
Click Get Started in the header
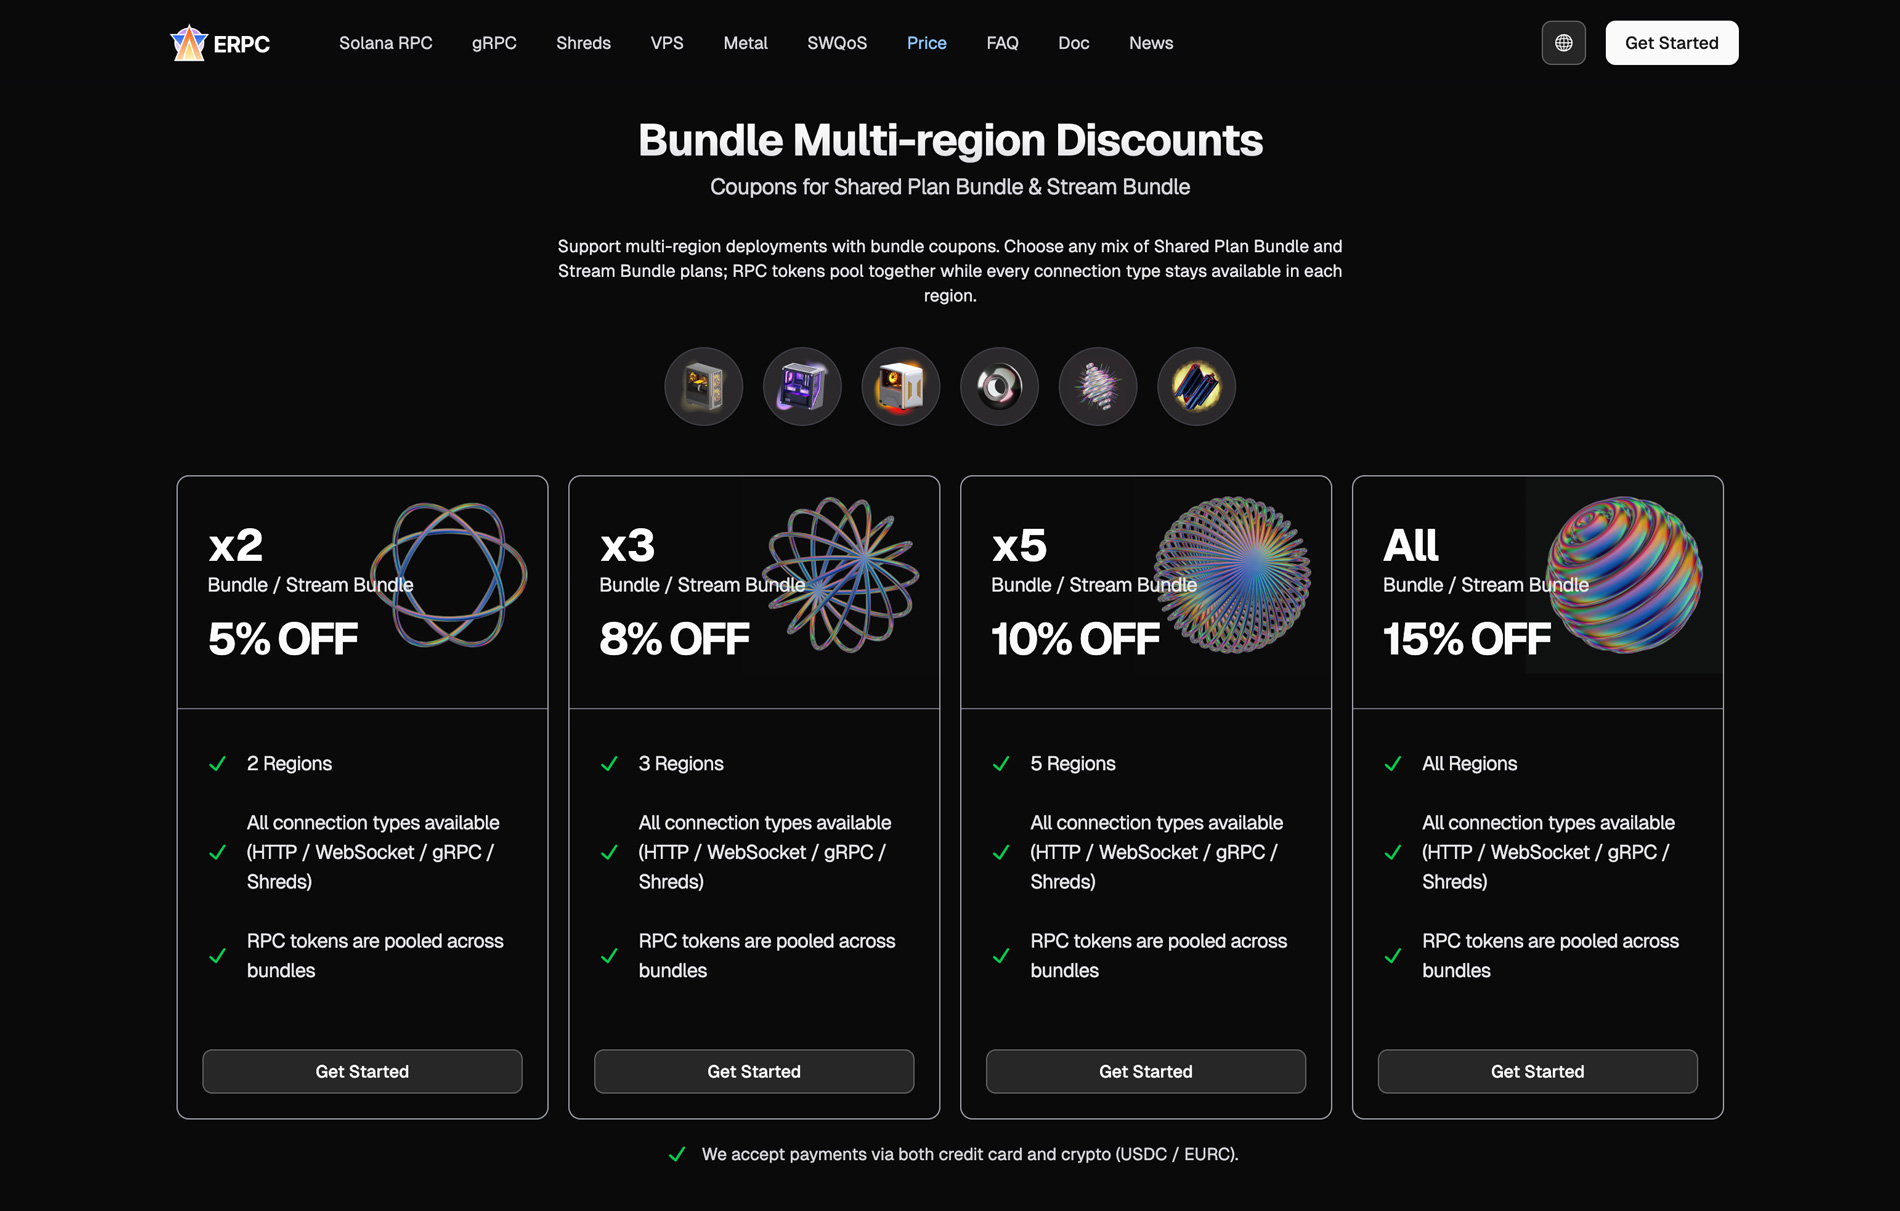(1671, 43)
